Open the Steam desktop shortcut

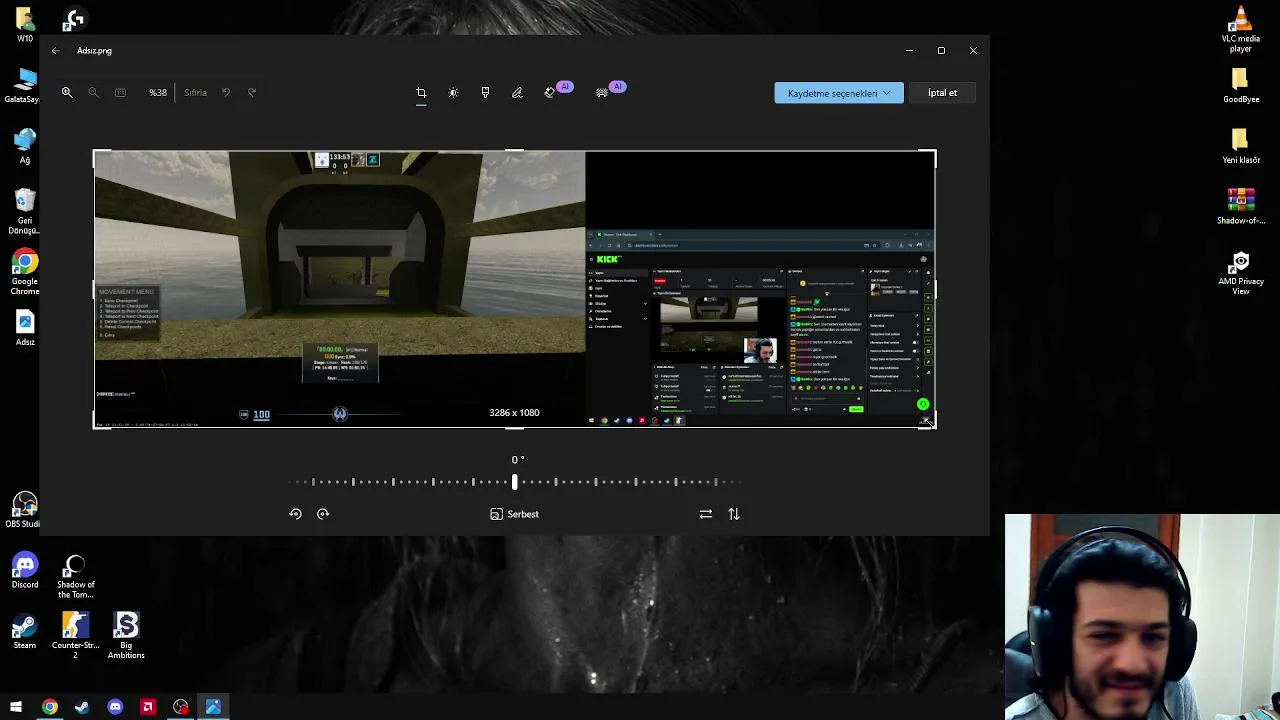pyautogui.click(x=25, y=631)
